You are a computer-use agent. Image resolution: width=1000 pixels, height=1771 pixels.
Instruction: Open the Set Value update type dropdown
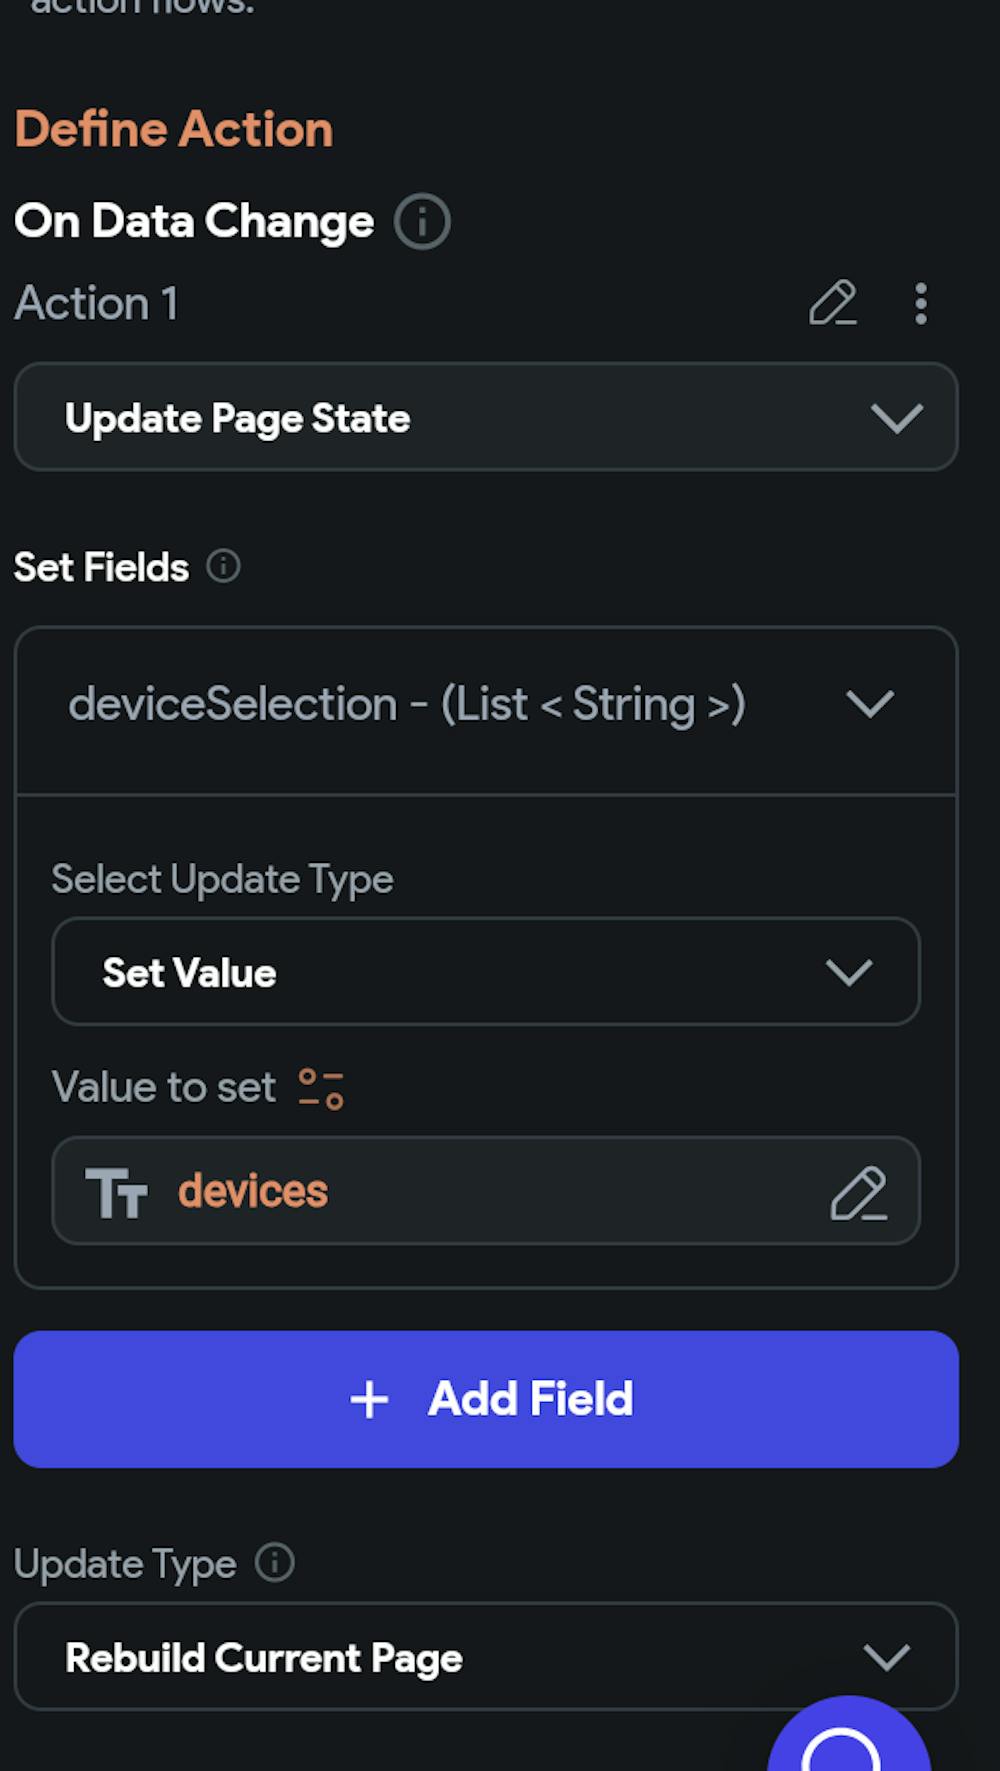tap(486, 972)
